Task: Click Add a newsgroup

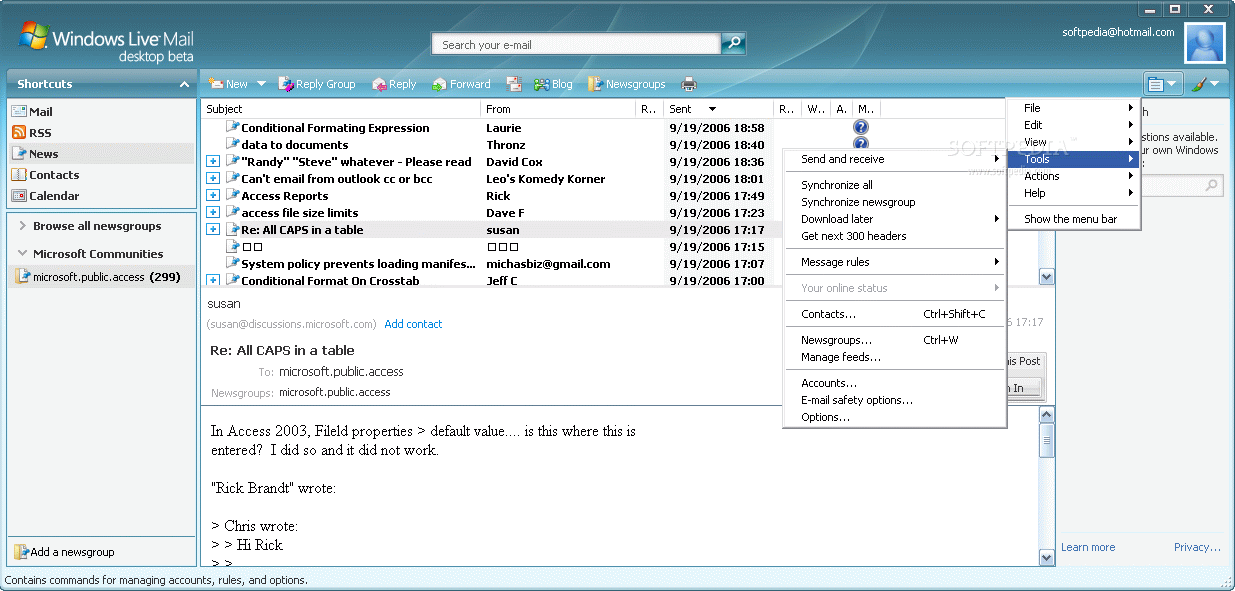Action: (x=65, y=552)
